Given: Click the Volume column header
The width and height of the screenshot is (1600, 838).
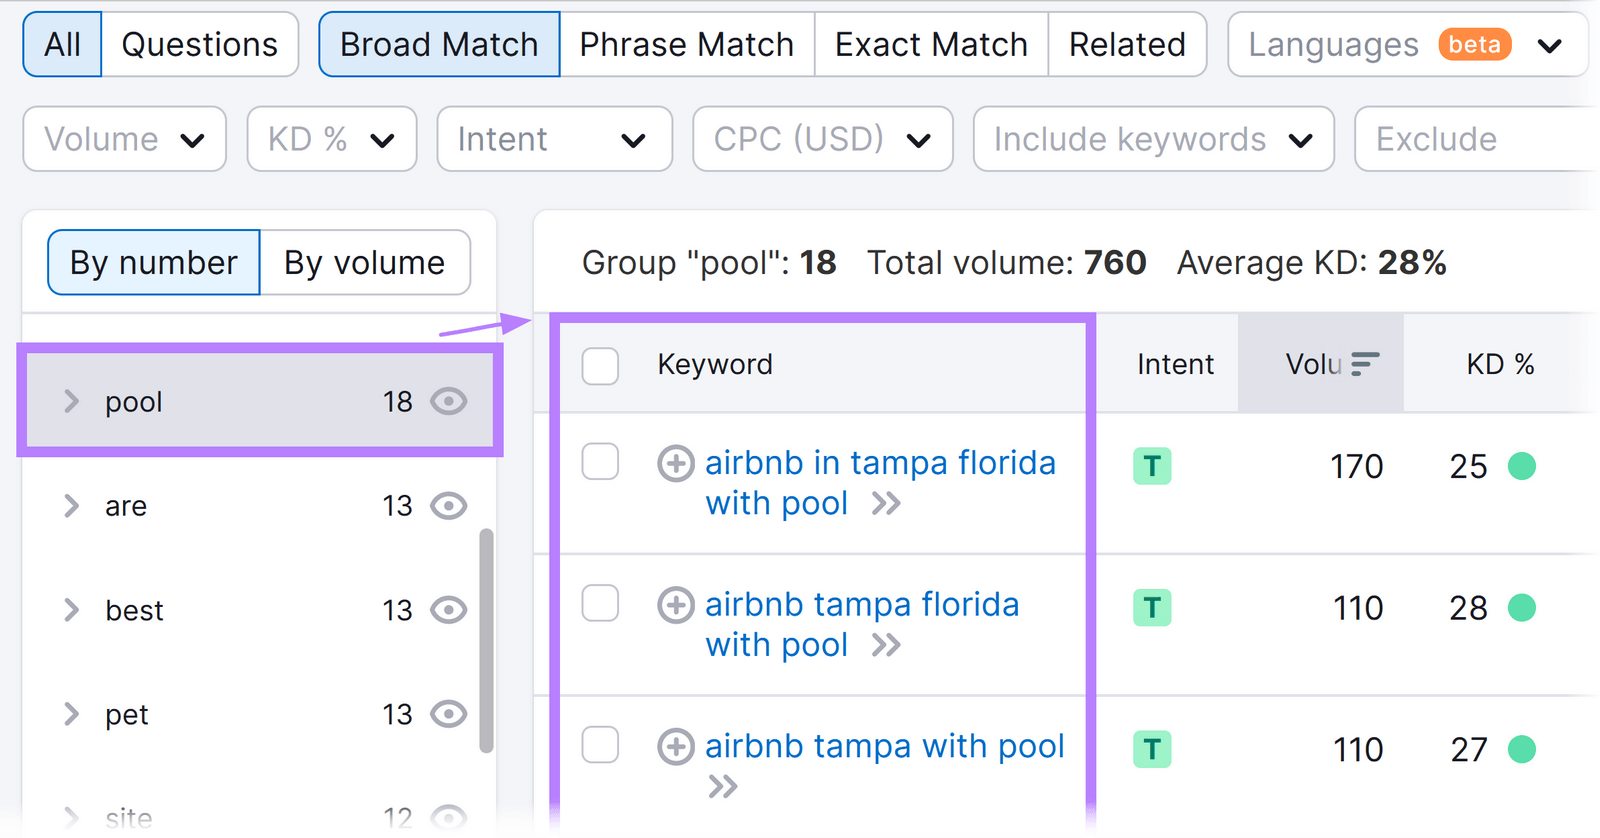Looking at the screenshot, I should (x=1321, y=363).
